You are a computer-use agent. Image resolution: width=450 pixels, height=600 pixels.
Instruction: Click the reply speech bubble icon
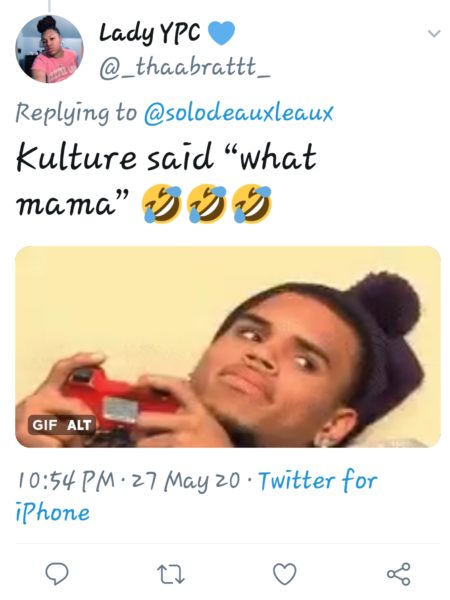click(x=57, y=574)
